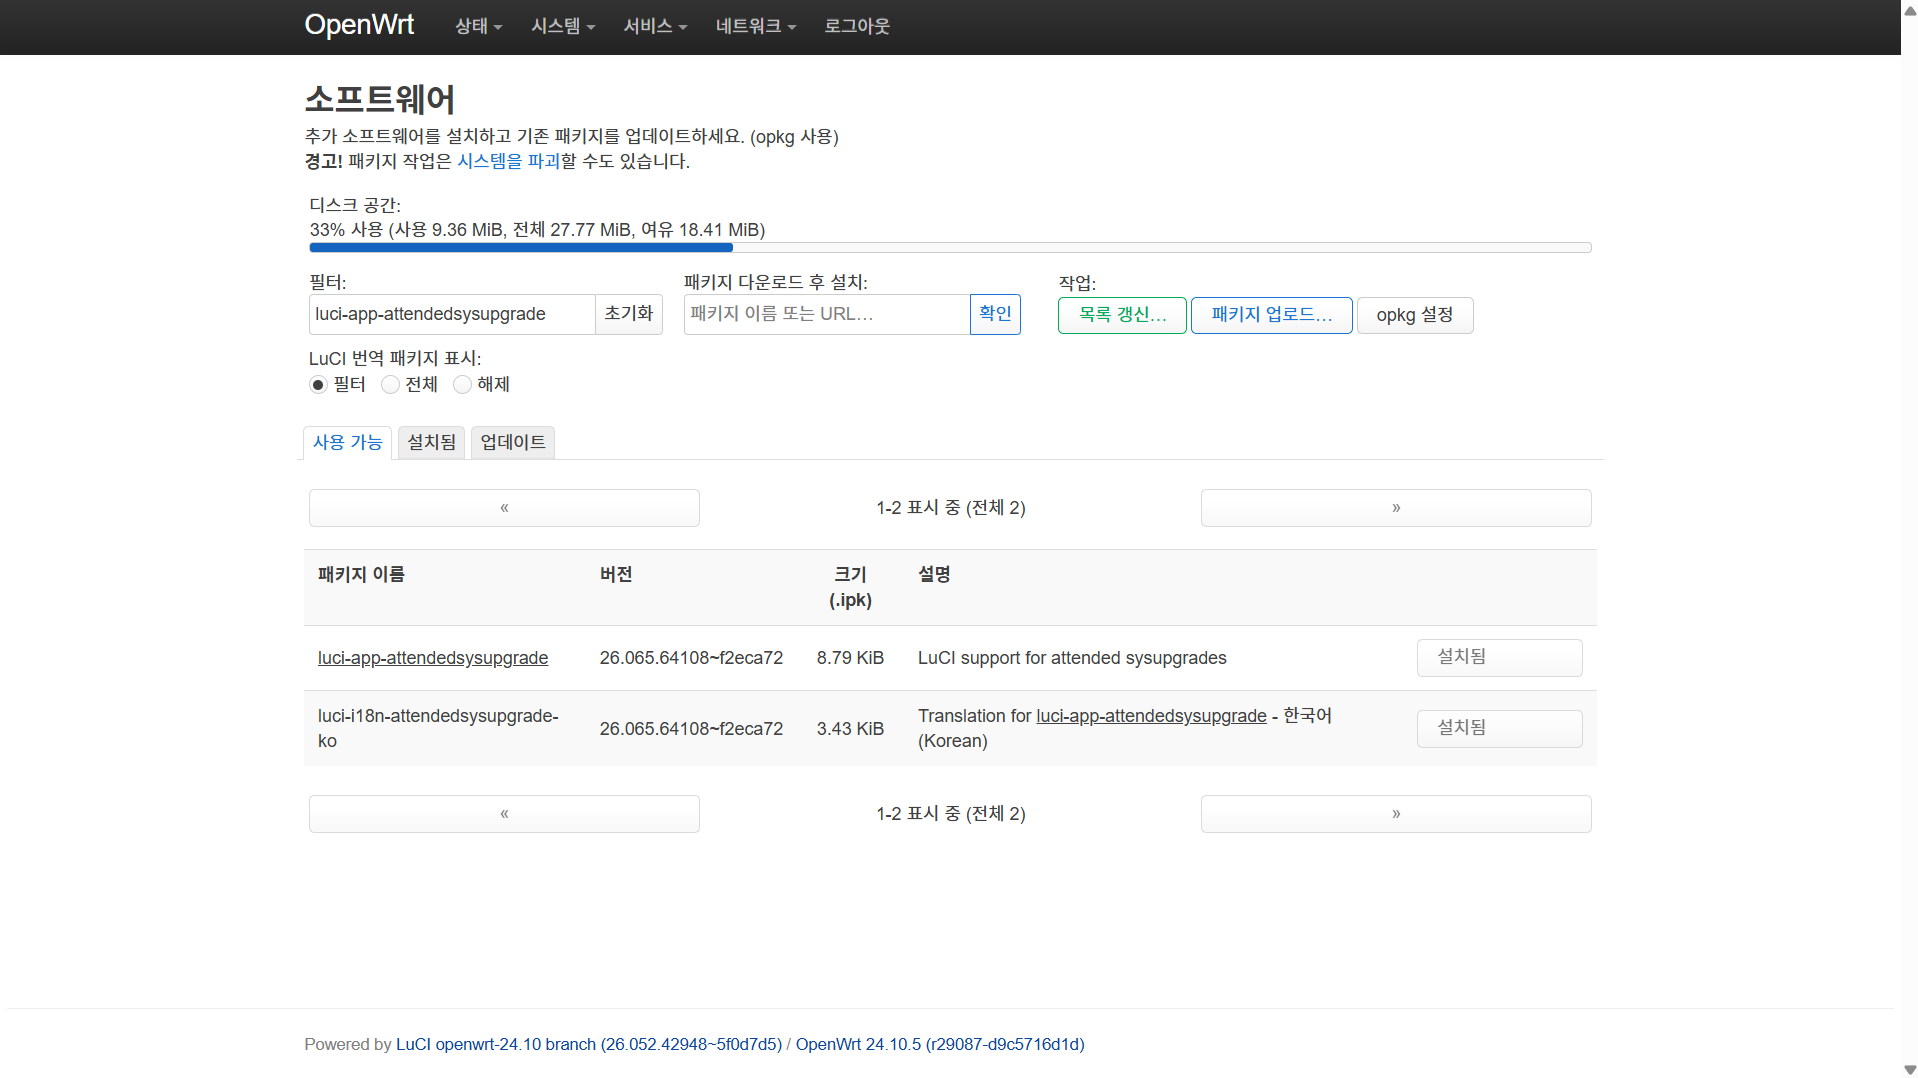This screenshot has width=1918, height=1078.
Task: Click the 초기화 filter reset button
Action: (x=628, y=314)
